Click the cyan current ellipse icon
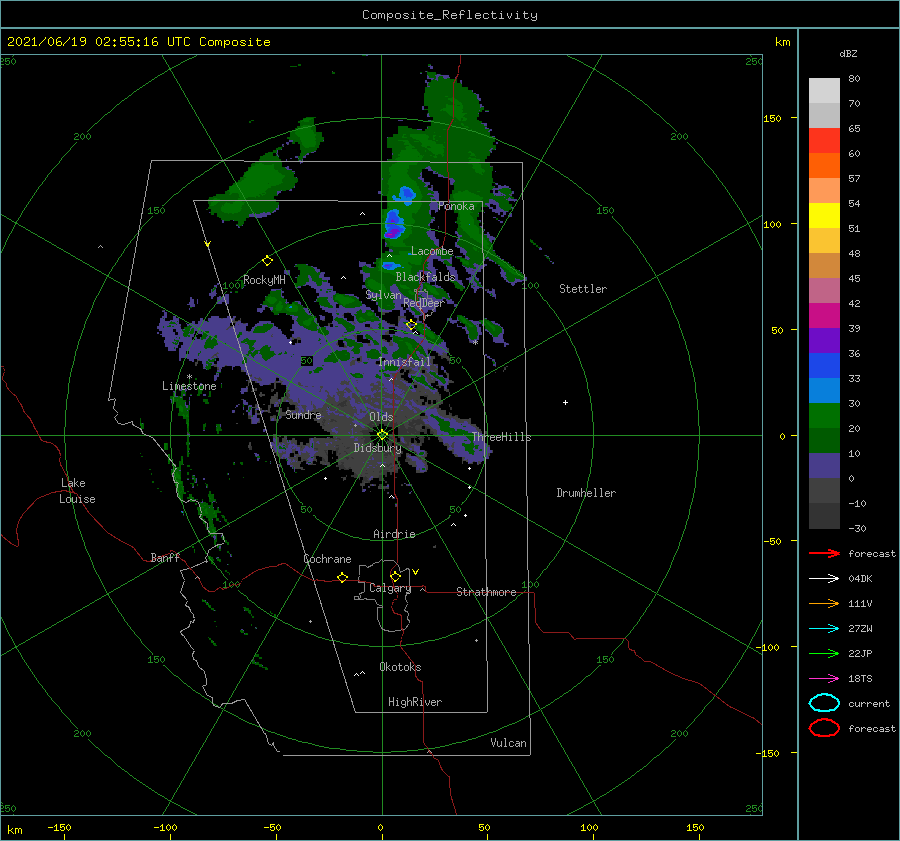The width and height of the screenshot is (900, 841). 824,703
